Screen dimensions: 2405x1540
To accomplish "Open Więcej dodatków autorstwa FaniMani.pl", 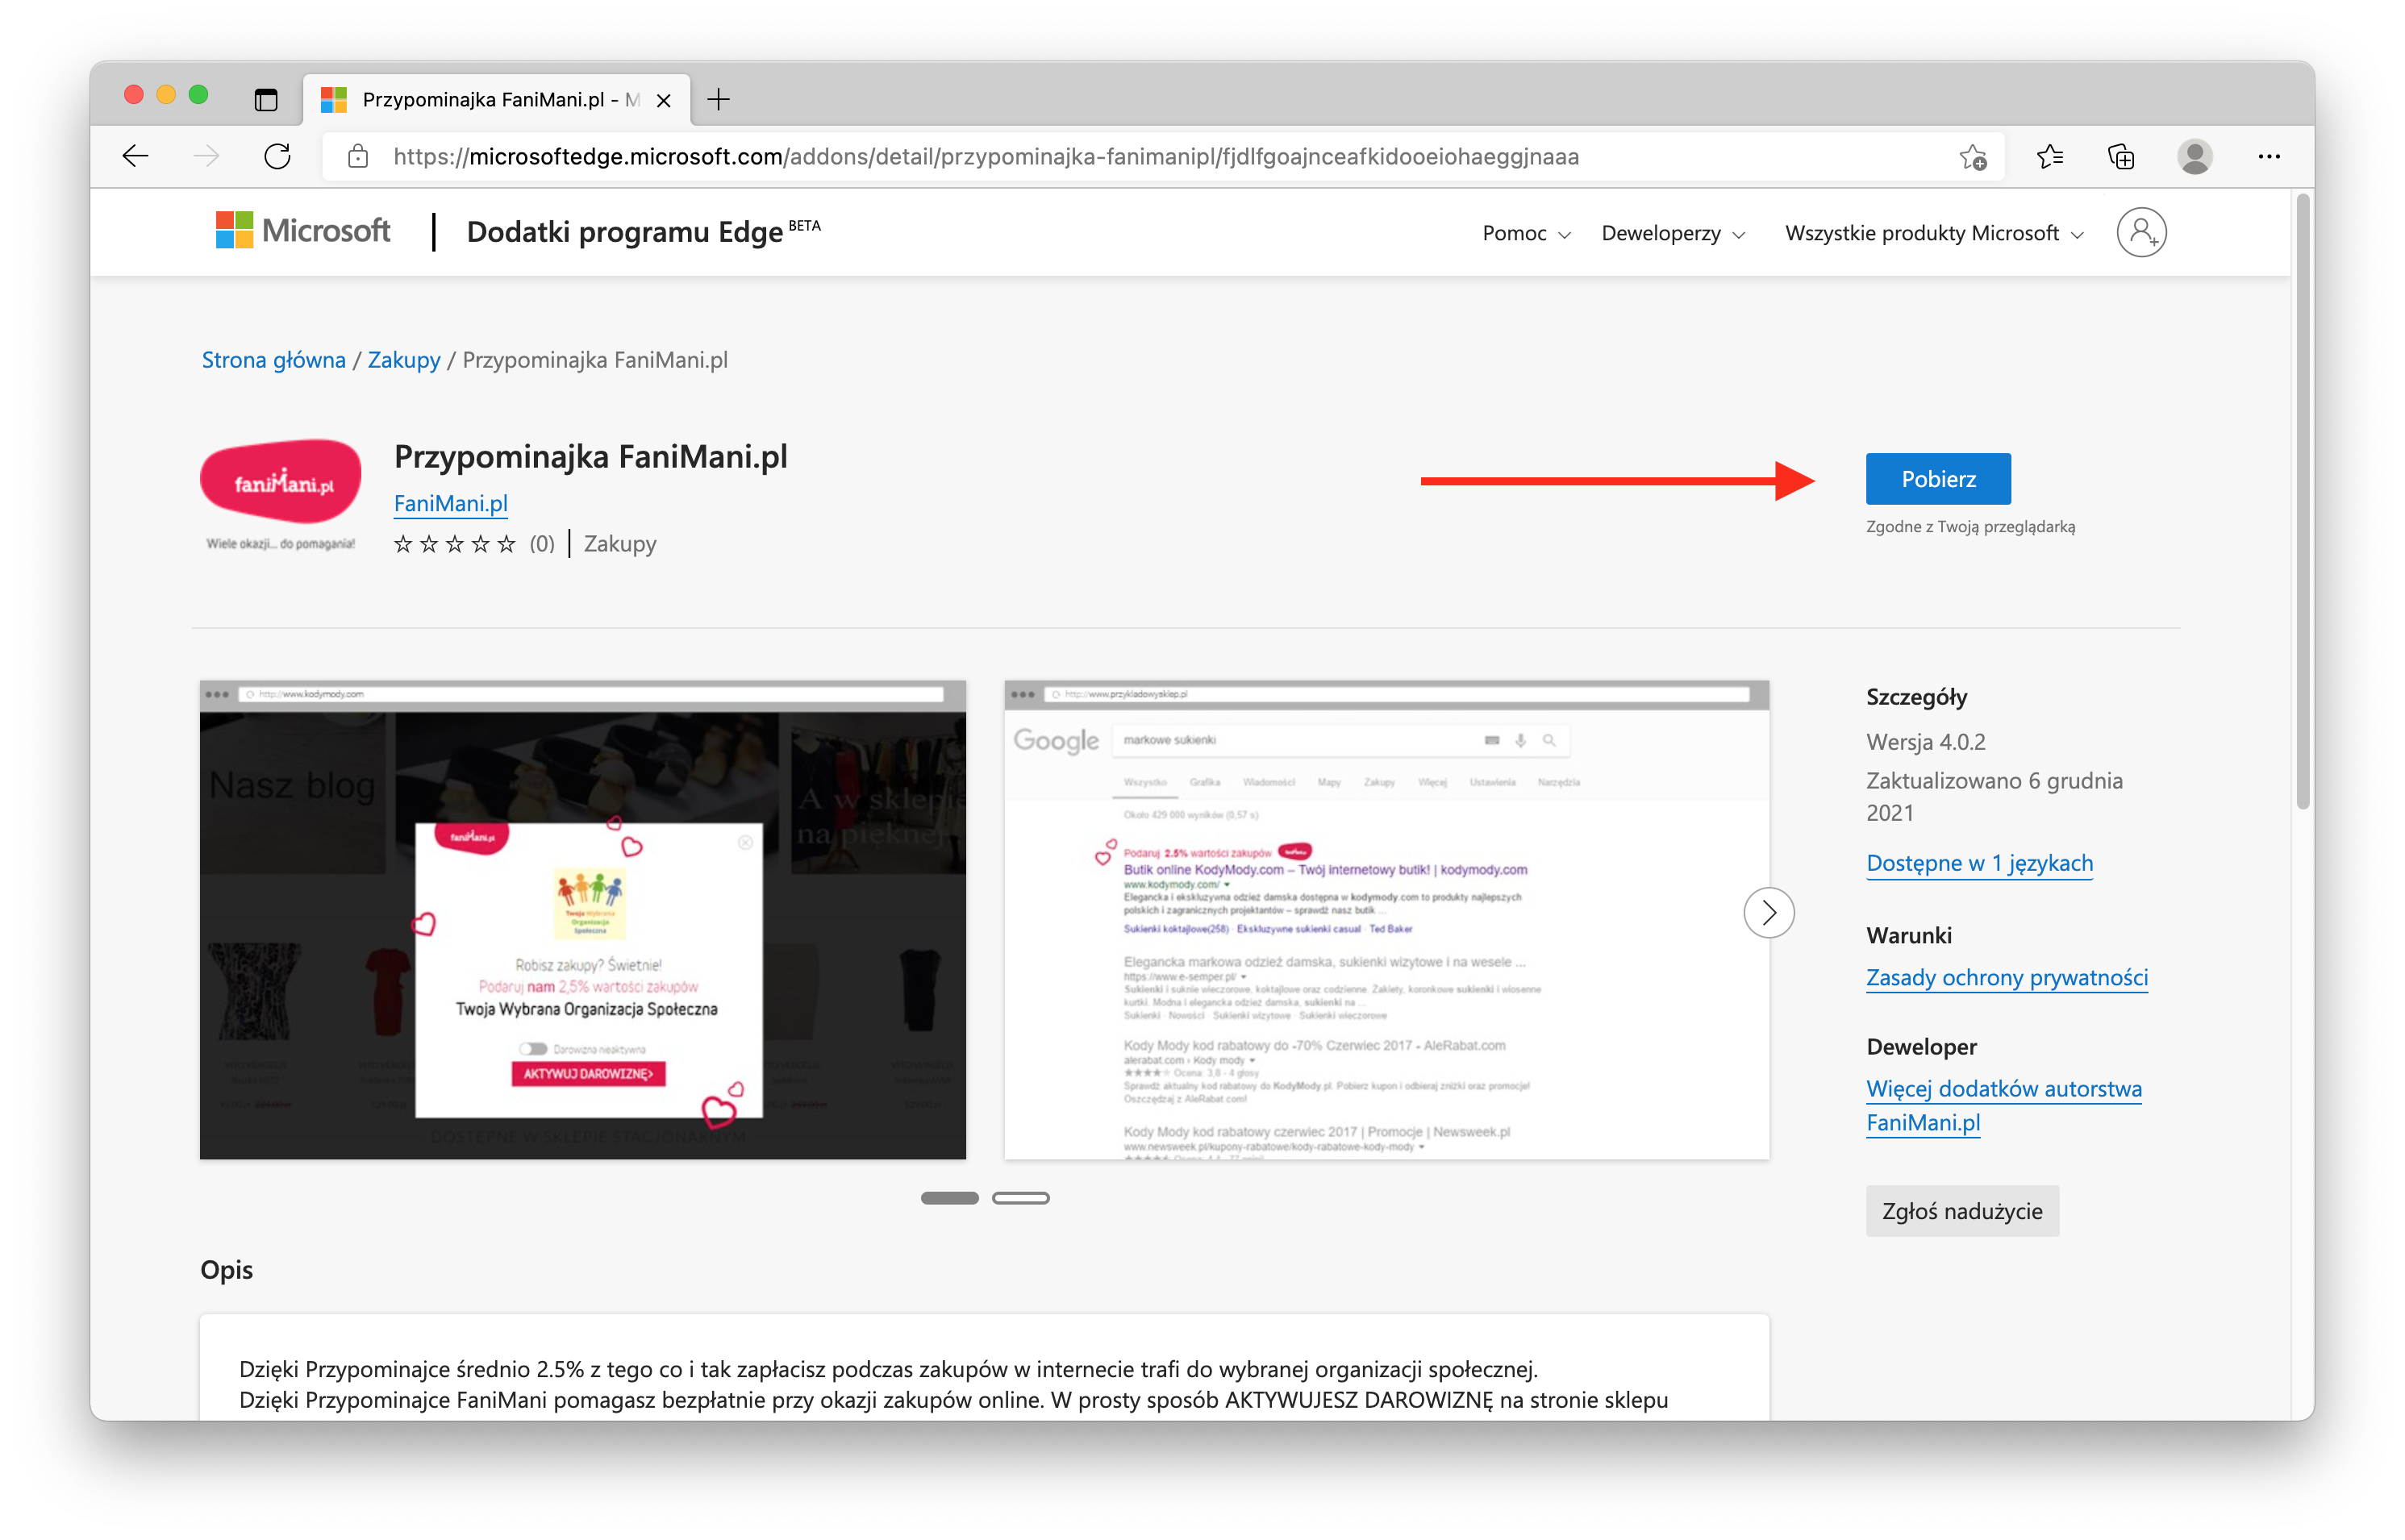I will pyautogui.click(x=2003, y=1105).
